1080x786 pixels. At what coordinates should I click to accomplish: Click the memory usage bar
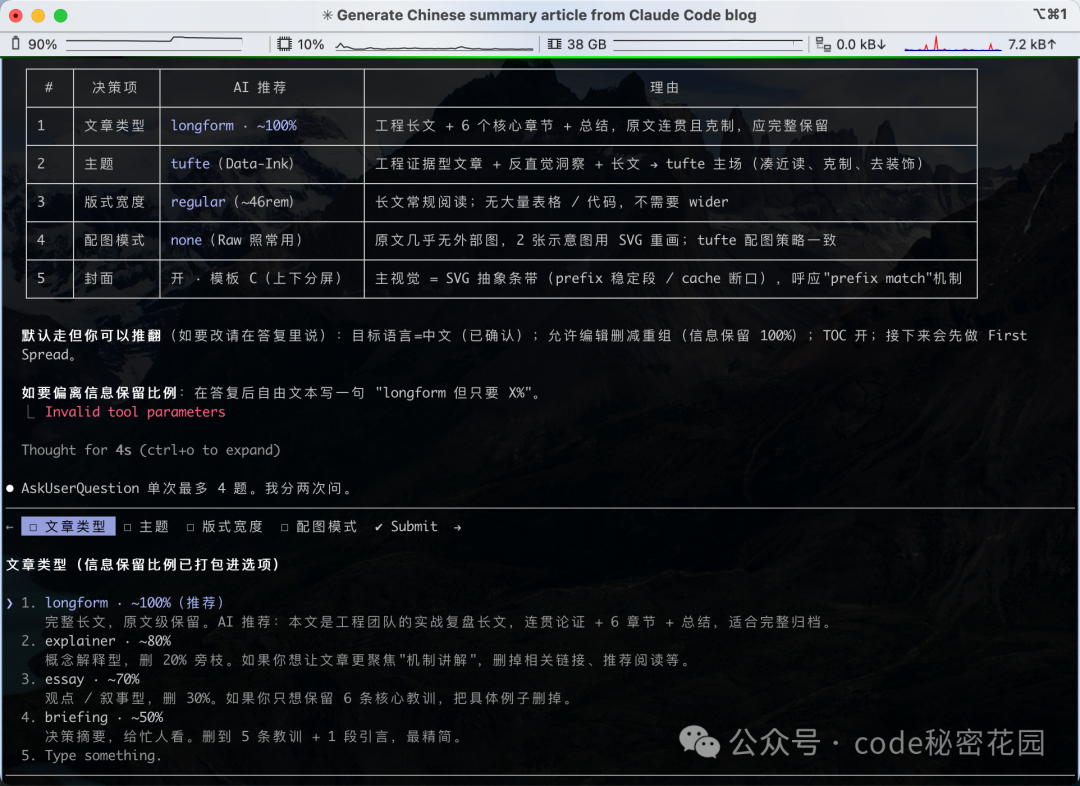pos(708,45)
